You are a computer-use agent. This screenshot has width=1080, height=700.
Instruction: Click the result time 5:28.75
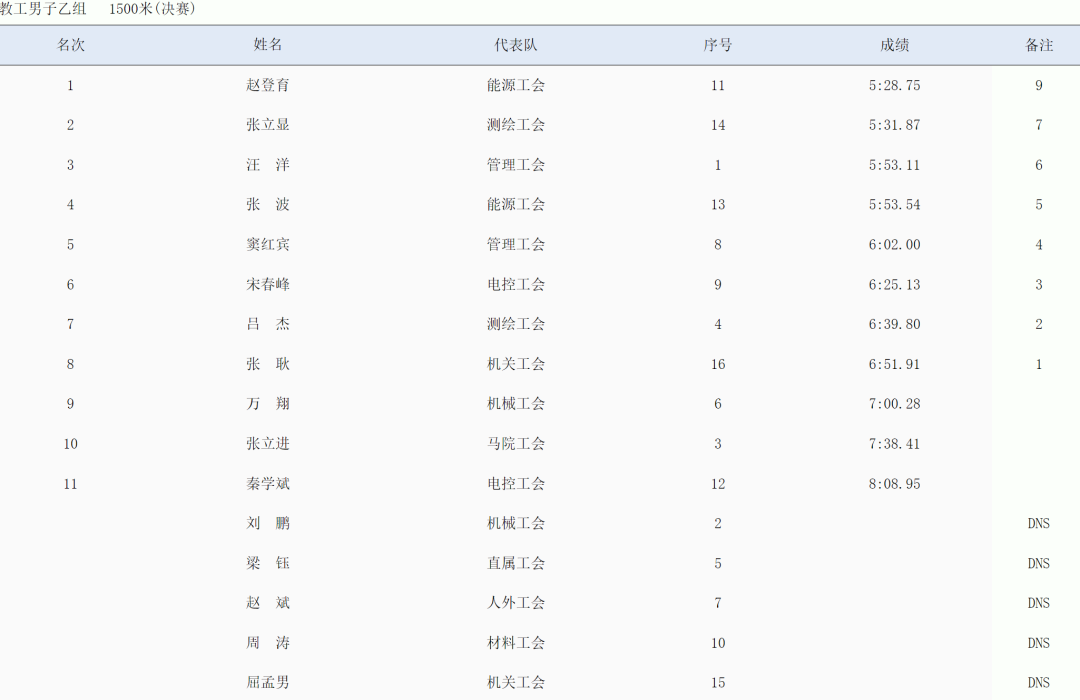click(x=894, y=85)
